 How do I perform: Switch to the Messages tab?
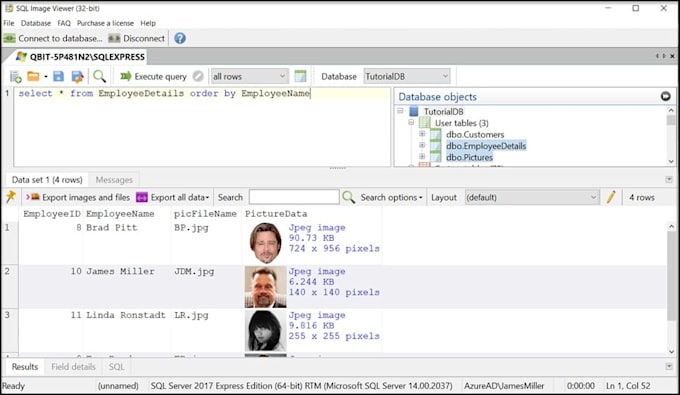(x=114, y=180)
